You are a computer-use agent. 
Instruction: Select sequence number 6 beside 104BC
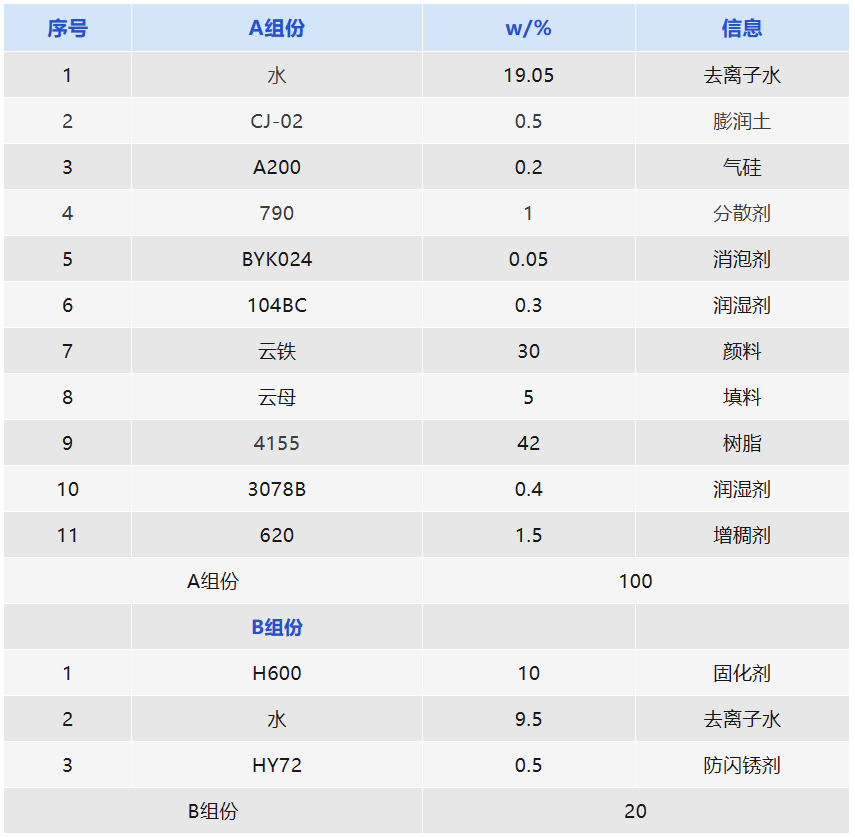[x=68, y=305]
